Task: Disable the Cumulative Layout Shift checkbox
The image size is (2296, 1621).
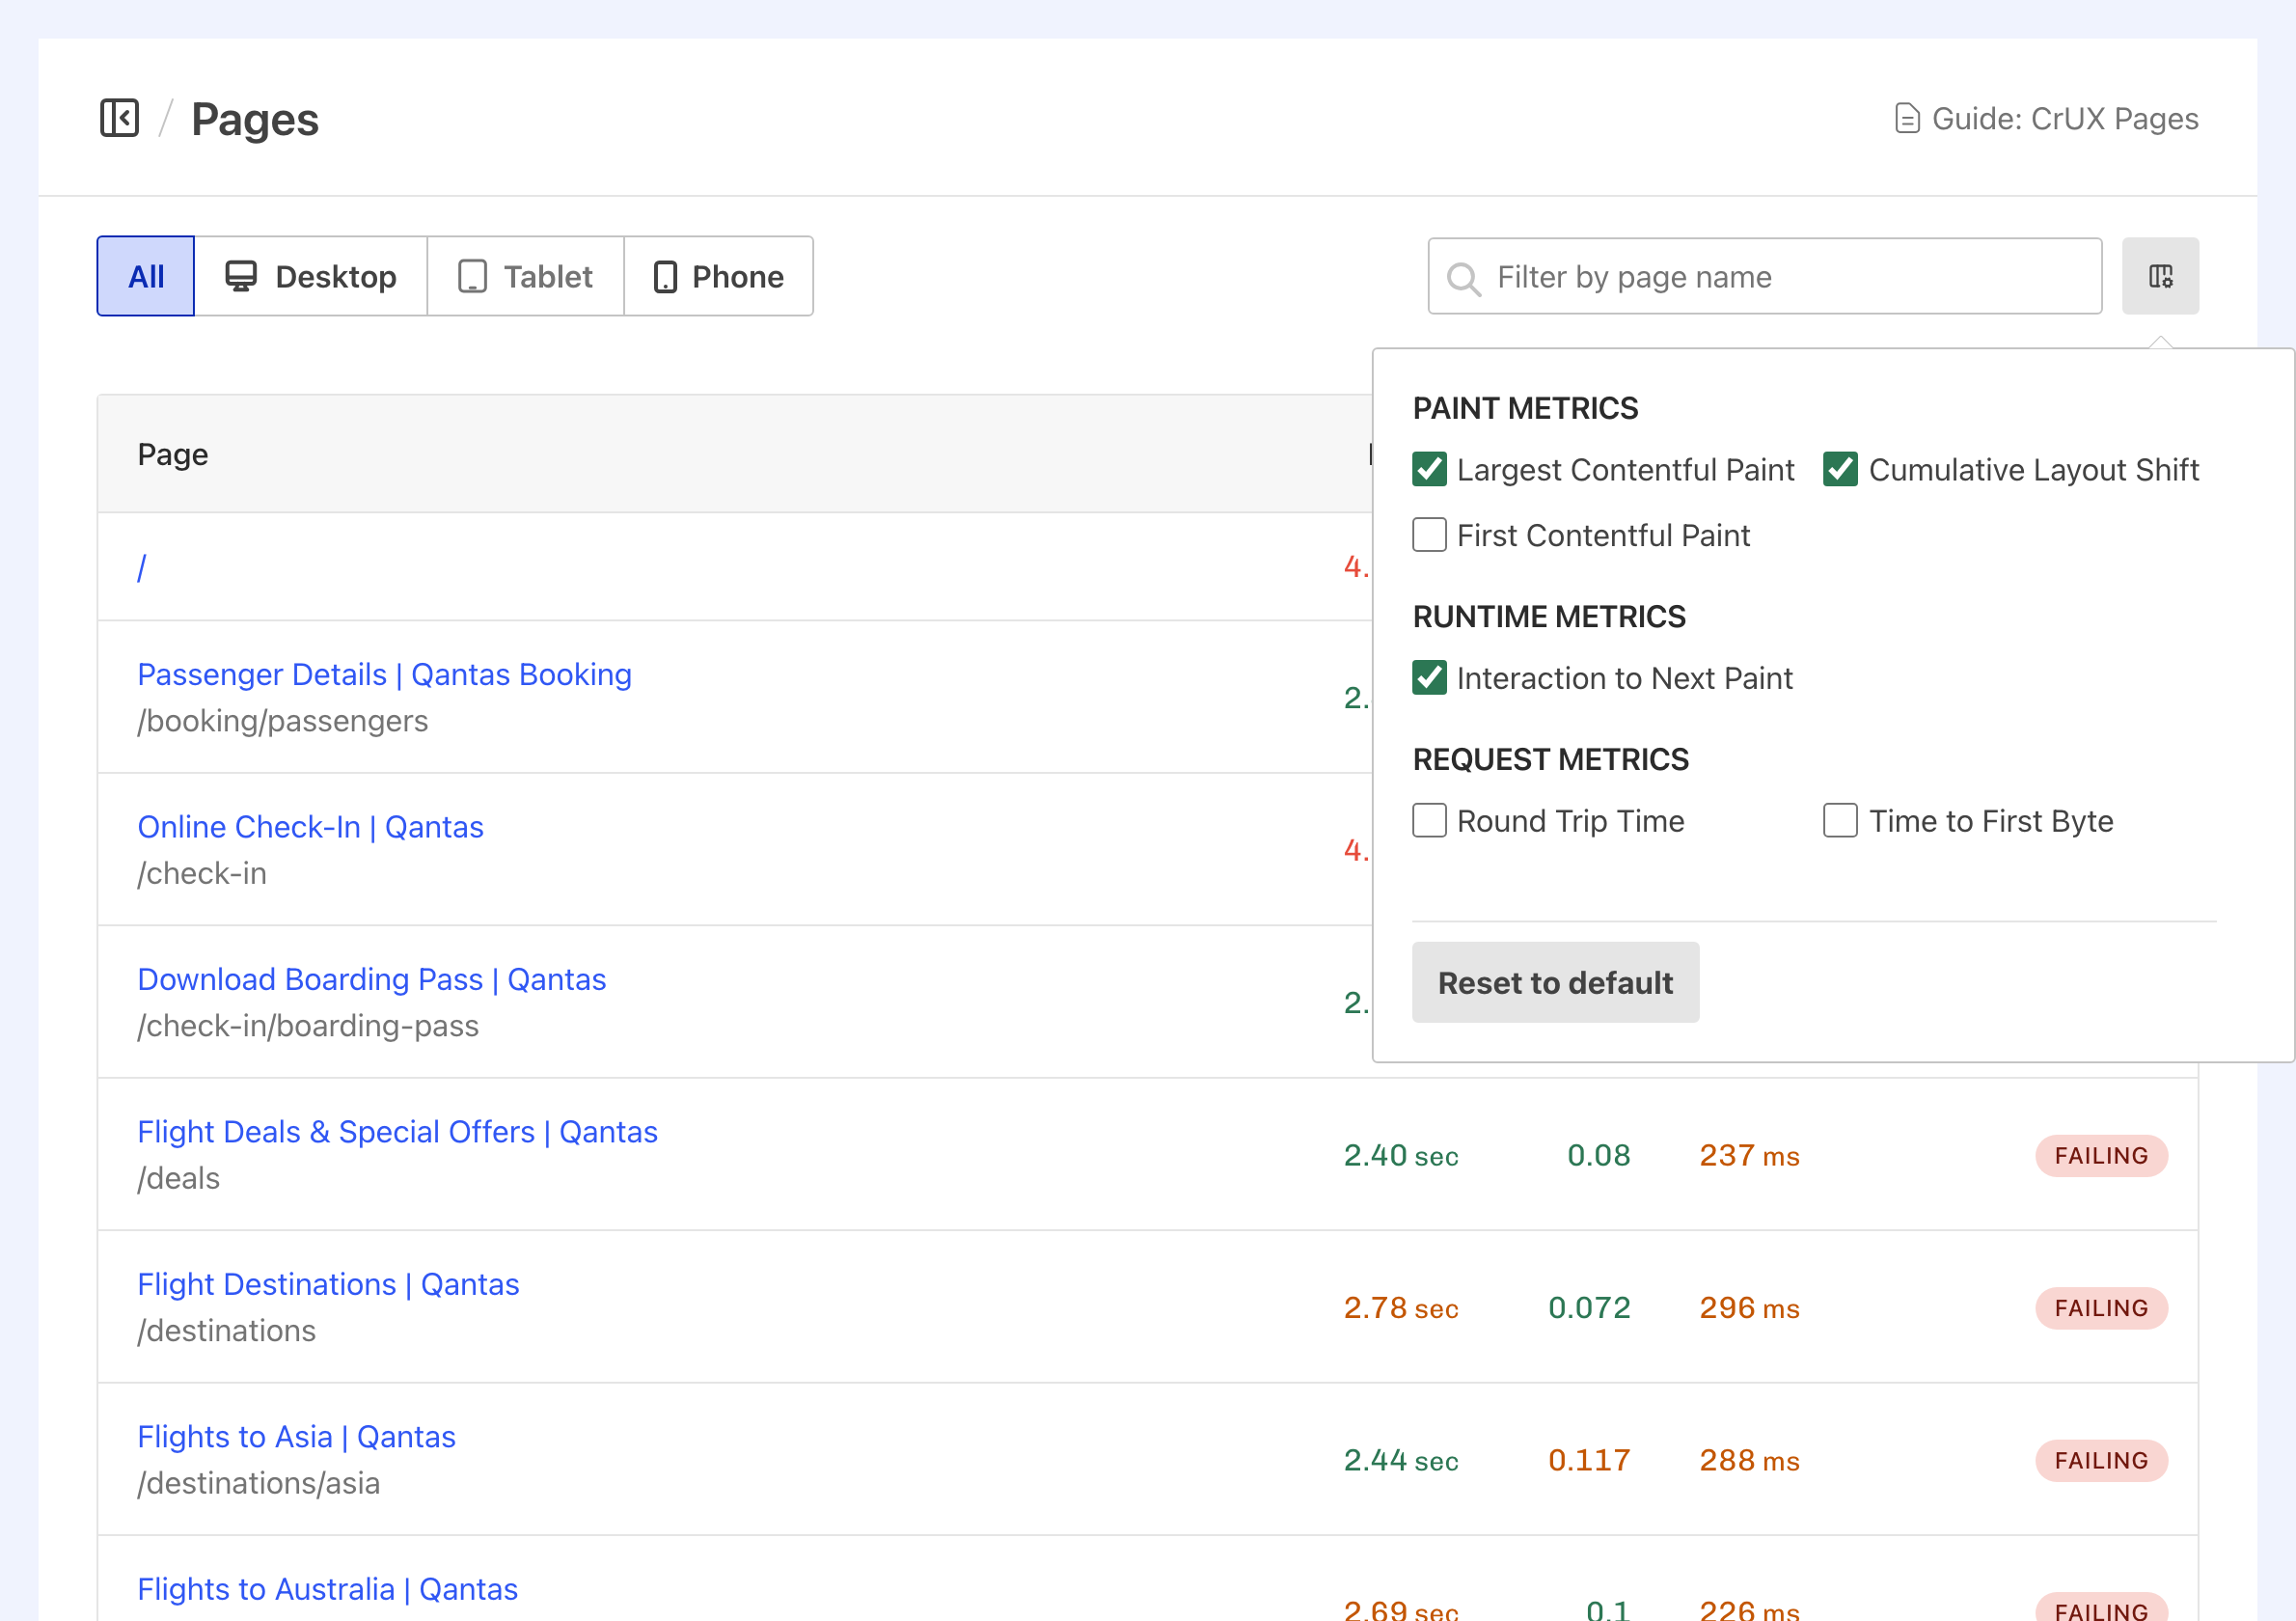Action: click(1841, 469)
